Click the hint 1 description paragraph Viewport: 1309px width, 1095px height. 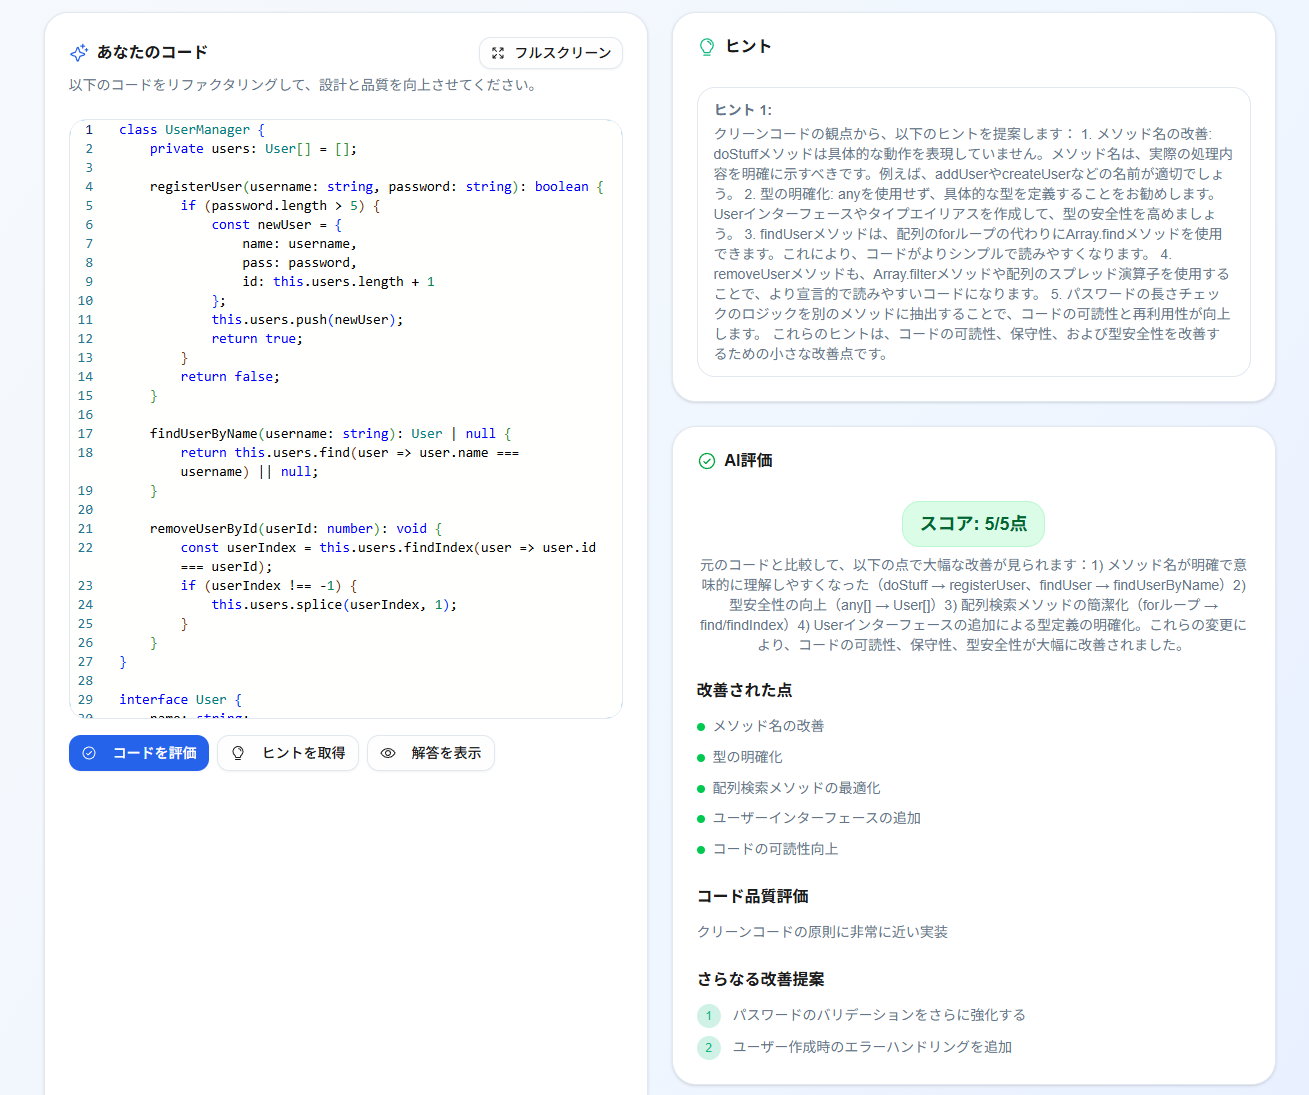tap(973, 244)
